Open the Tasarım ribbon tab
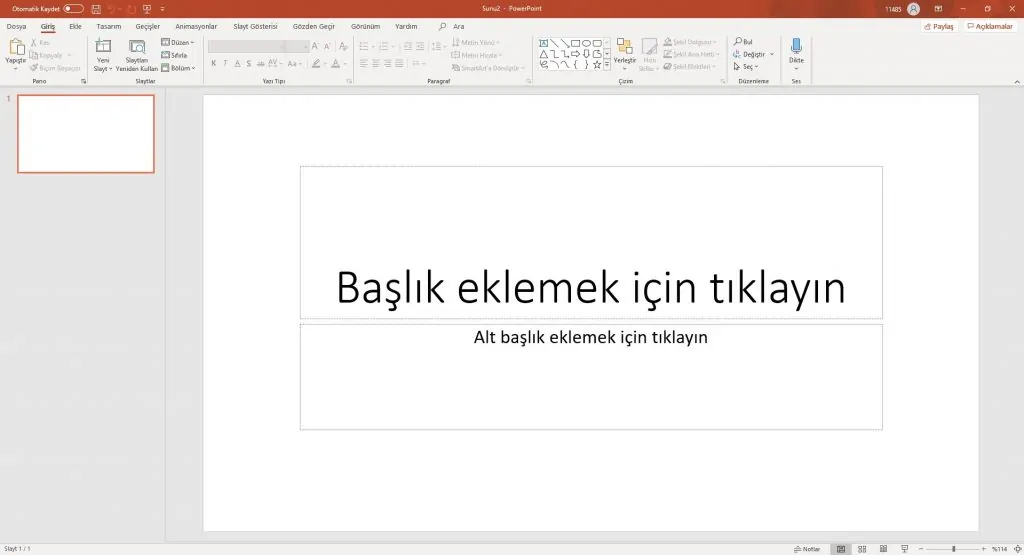1024x555 pixels. click(109, 26)
